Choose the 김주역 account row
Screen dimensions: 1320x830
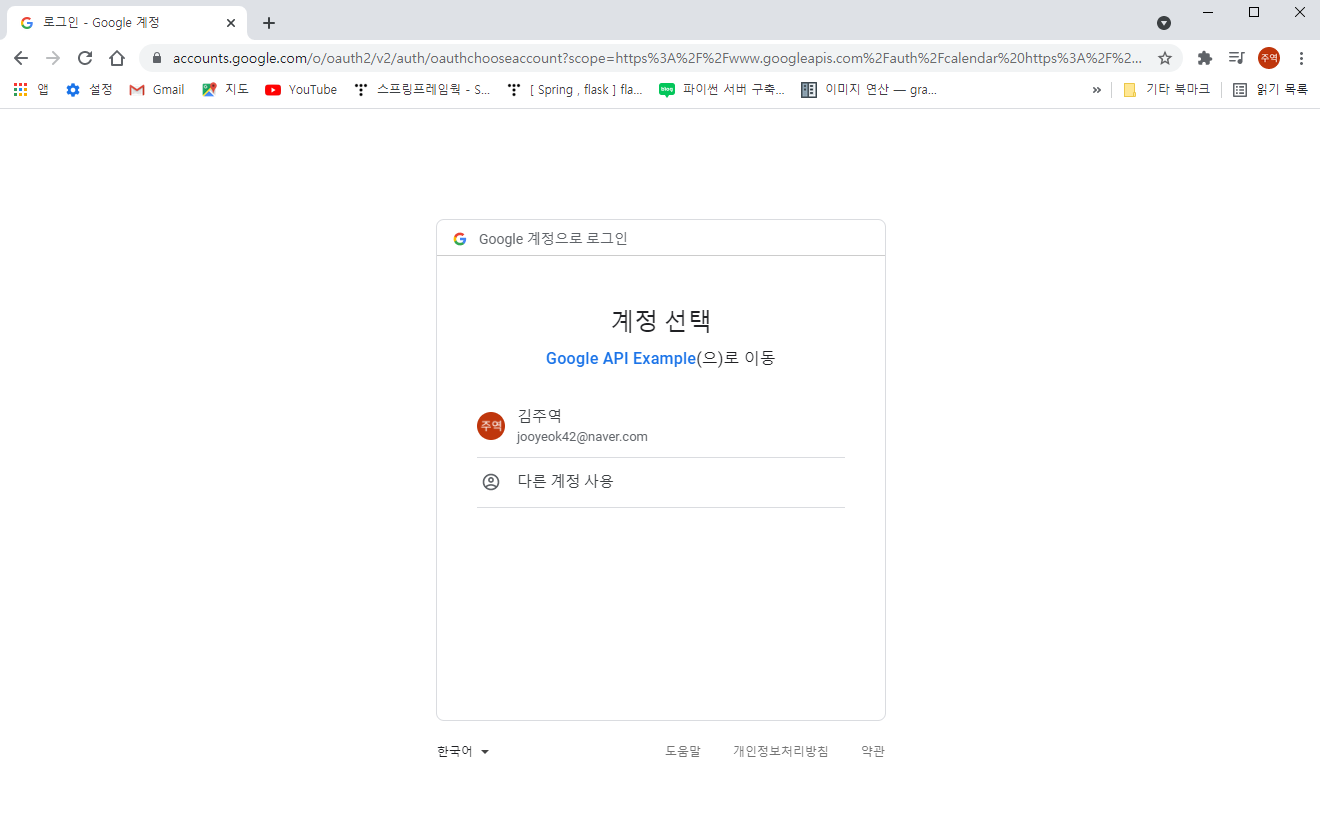(x=661, y=425)
